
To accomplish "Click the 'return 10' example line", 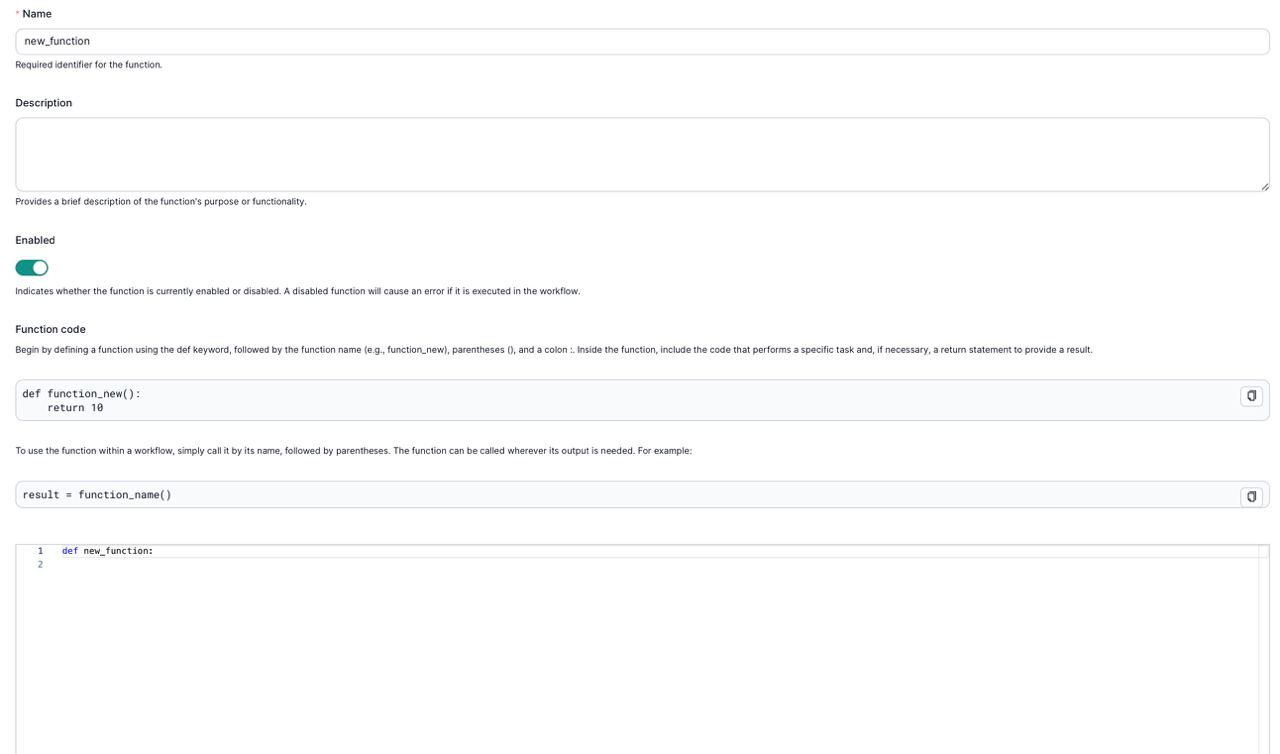I will (x=75, y=408).
